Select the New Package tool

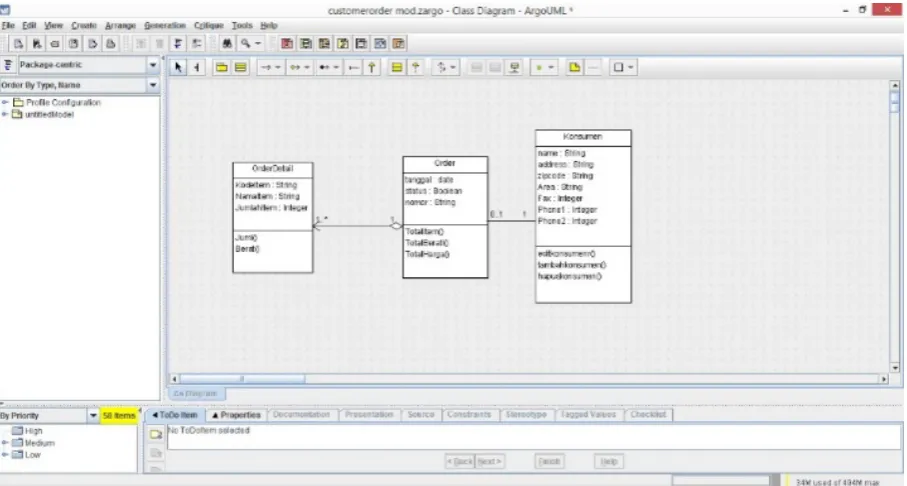pos(222,68)
